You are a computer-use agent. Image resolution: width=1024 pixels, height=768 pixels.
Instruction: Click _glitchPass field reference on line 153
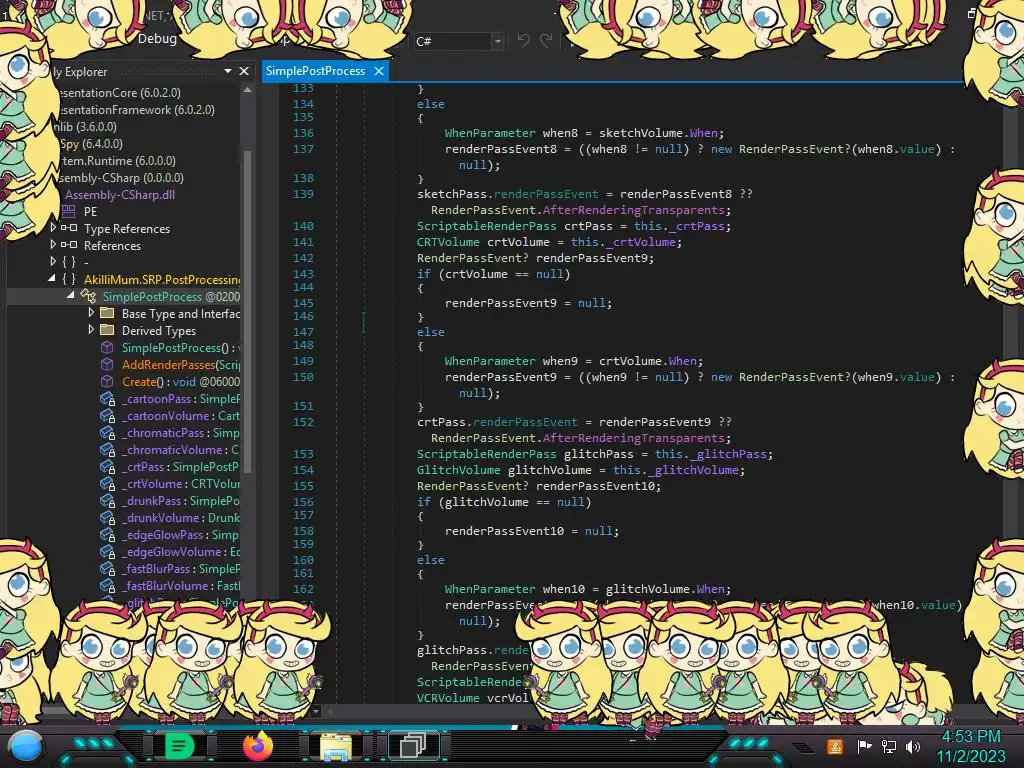point(730,454)
